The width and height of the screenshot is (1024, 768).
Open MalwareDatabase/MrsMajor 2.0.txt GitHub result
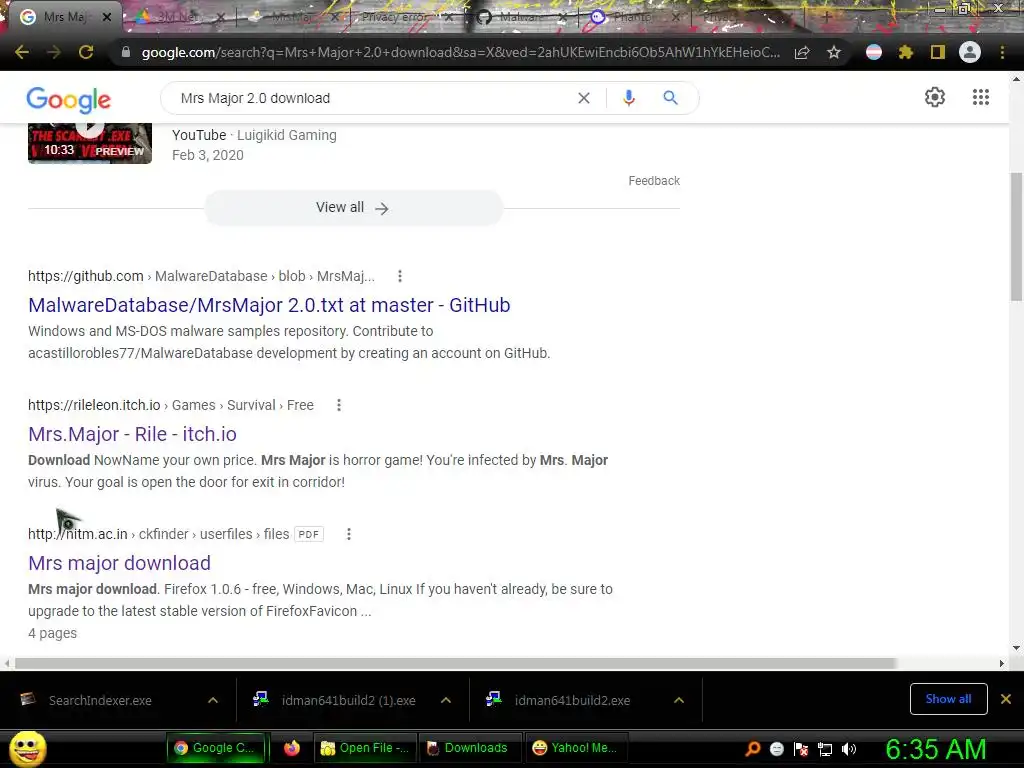pyautogui.click(x=269, y=305)
